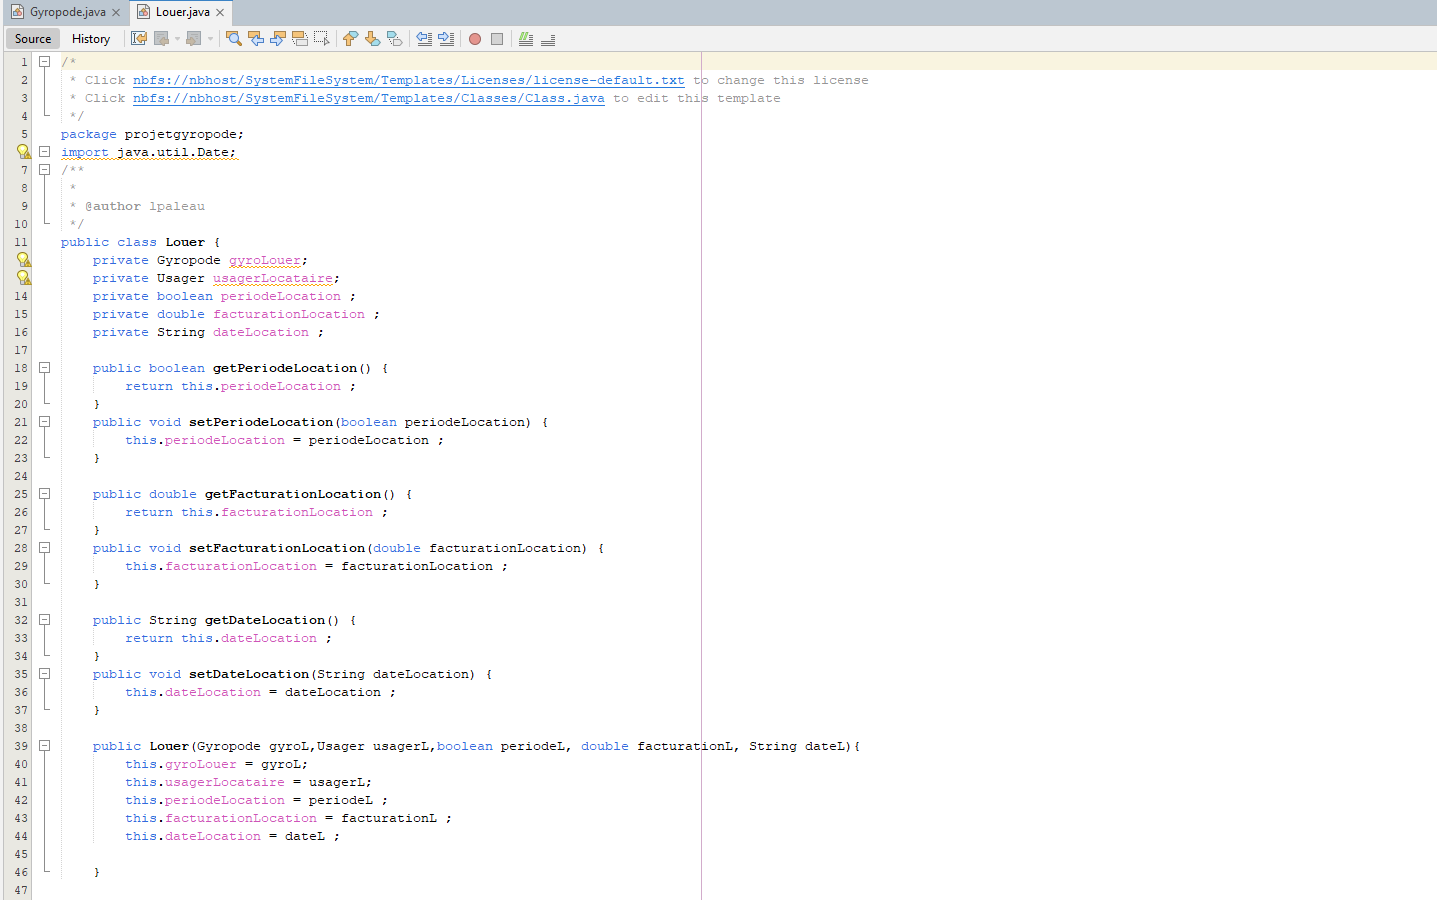Collapse import fold at line 6

point(44,152)
